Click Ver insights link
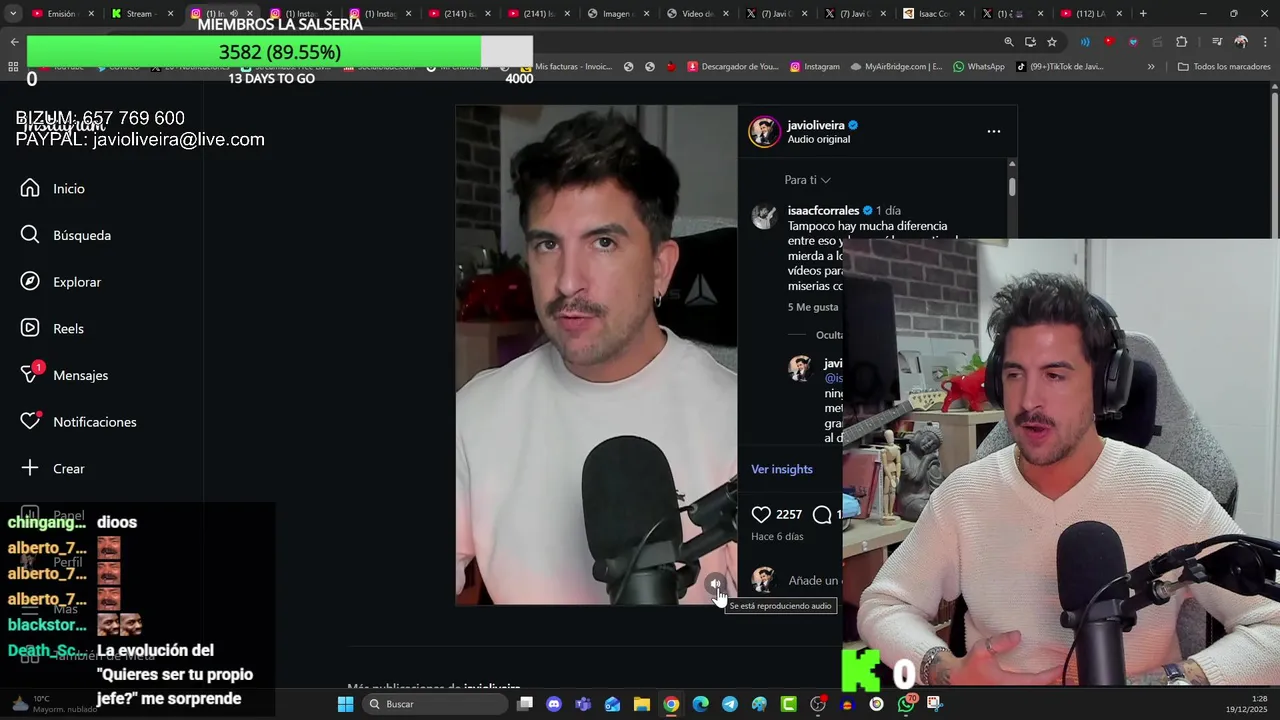The height and width of the screenshot is (720, 1280). coord(782,469)
